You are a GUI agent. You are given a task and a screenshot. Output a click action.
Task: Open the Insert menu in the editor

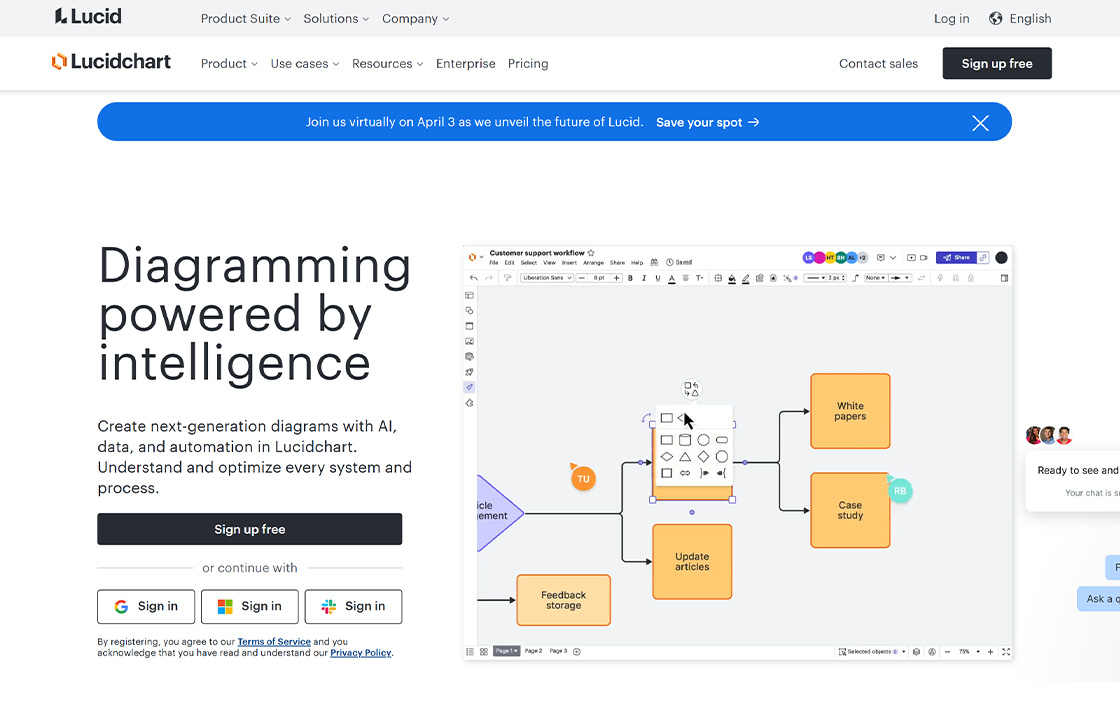coord(569,263)
